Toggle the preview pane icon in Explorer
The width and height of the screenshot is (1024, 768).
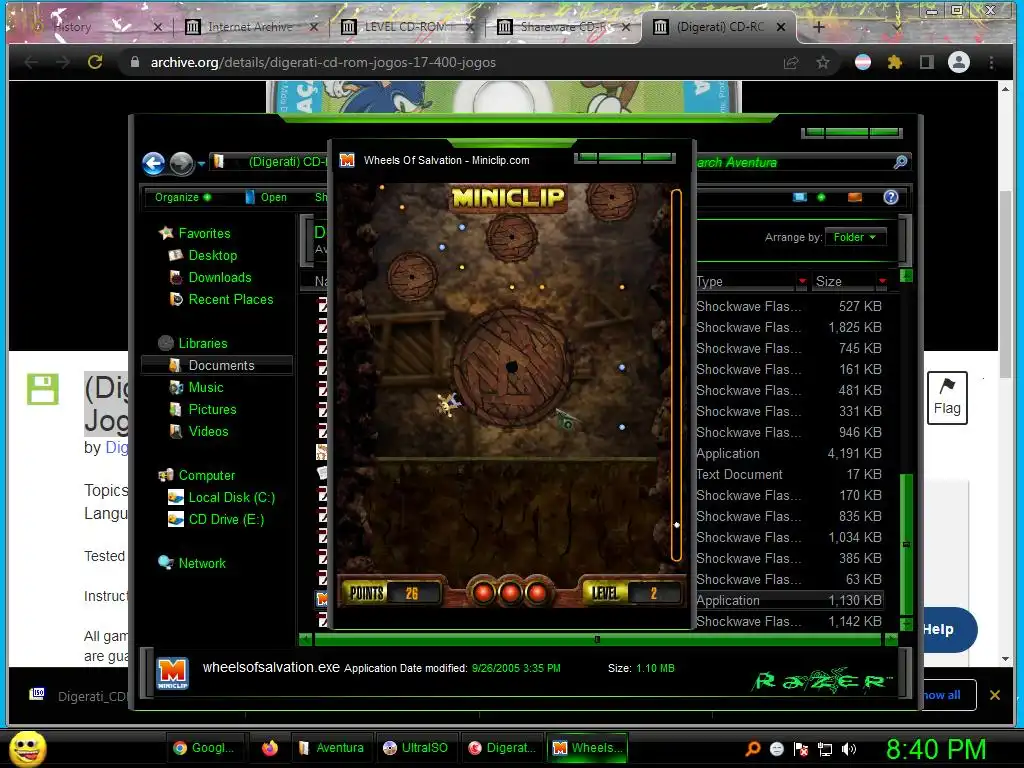point(855,197)
